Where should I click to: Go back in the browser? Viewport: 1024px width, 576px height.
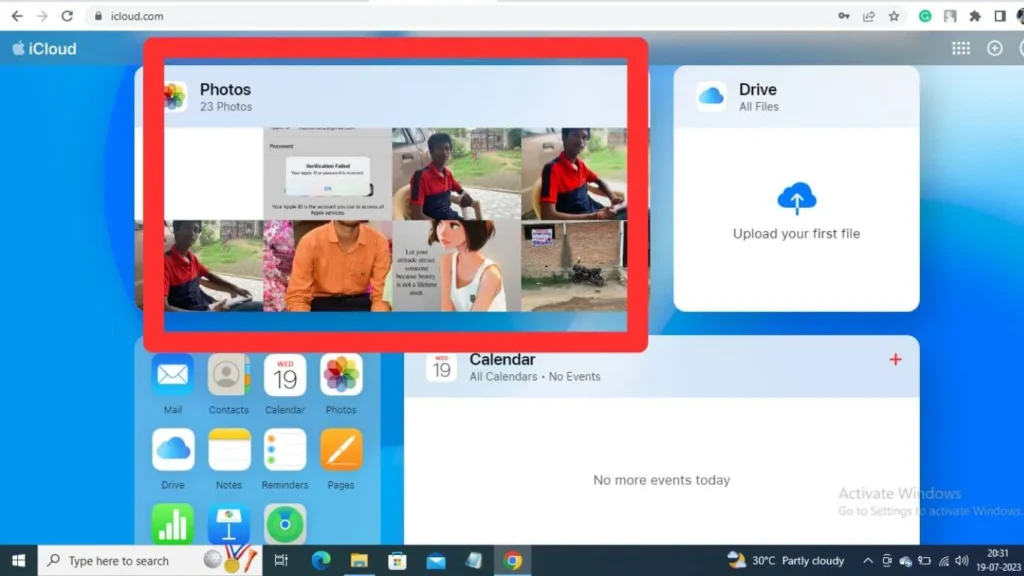pyautogui.click(x=17, y=16)
